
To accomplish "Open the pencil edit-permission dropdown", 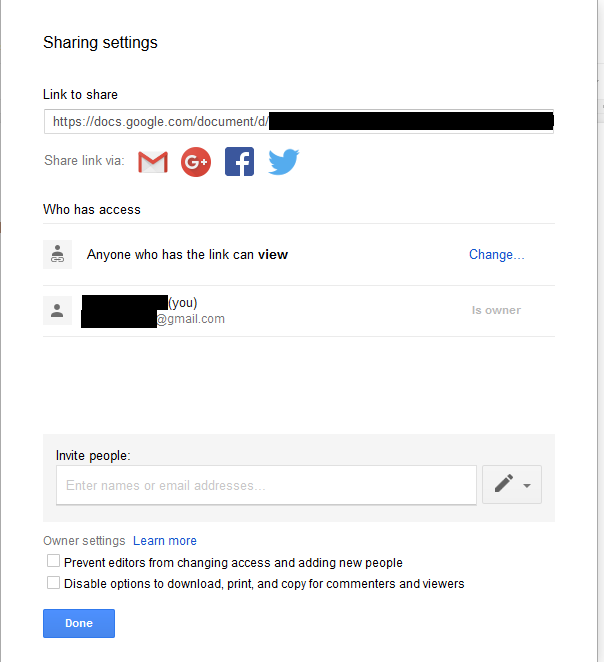I will coord(512,484).
